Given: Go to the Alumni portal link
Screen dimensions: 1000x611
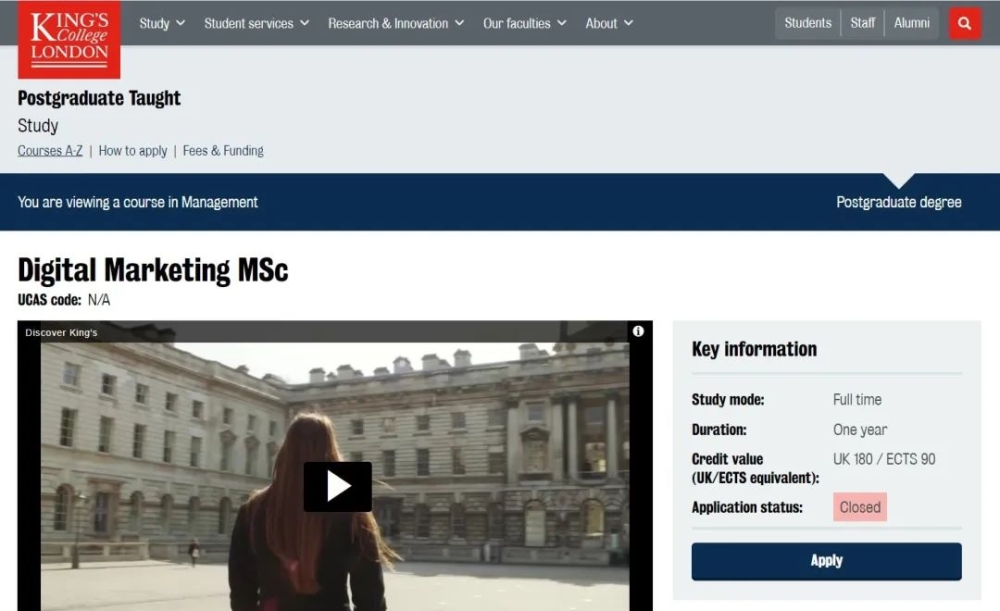Looking at the screenshot, I should coord(911,23).
